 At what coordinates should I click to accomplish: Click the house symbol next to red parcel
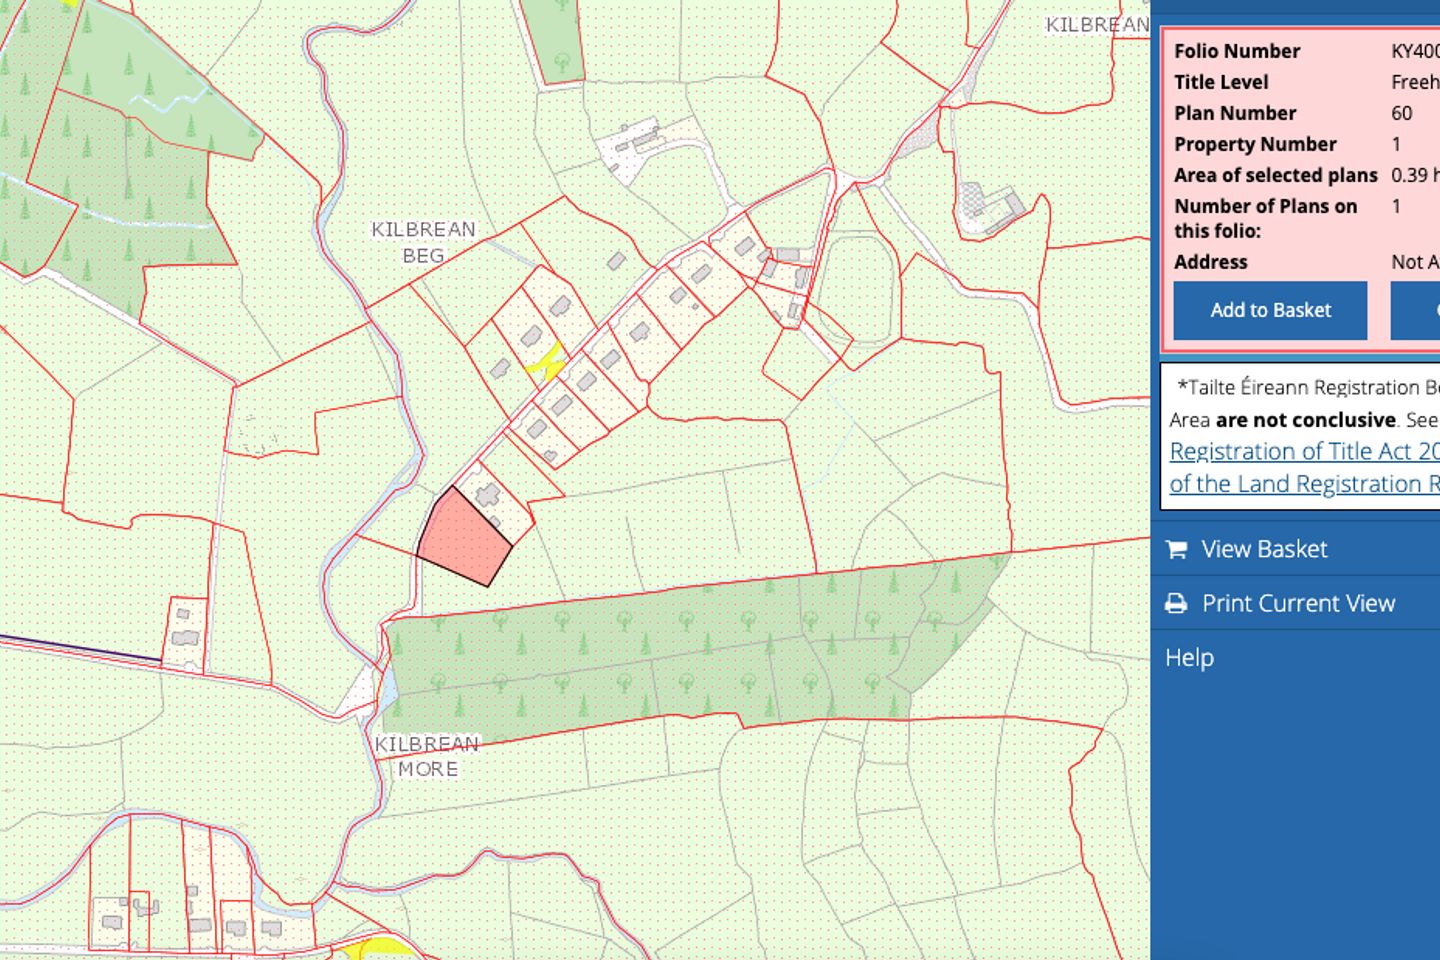pos(488,495)
